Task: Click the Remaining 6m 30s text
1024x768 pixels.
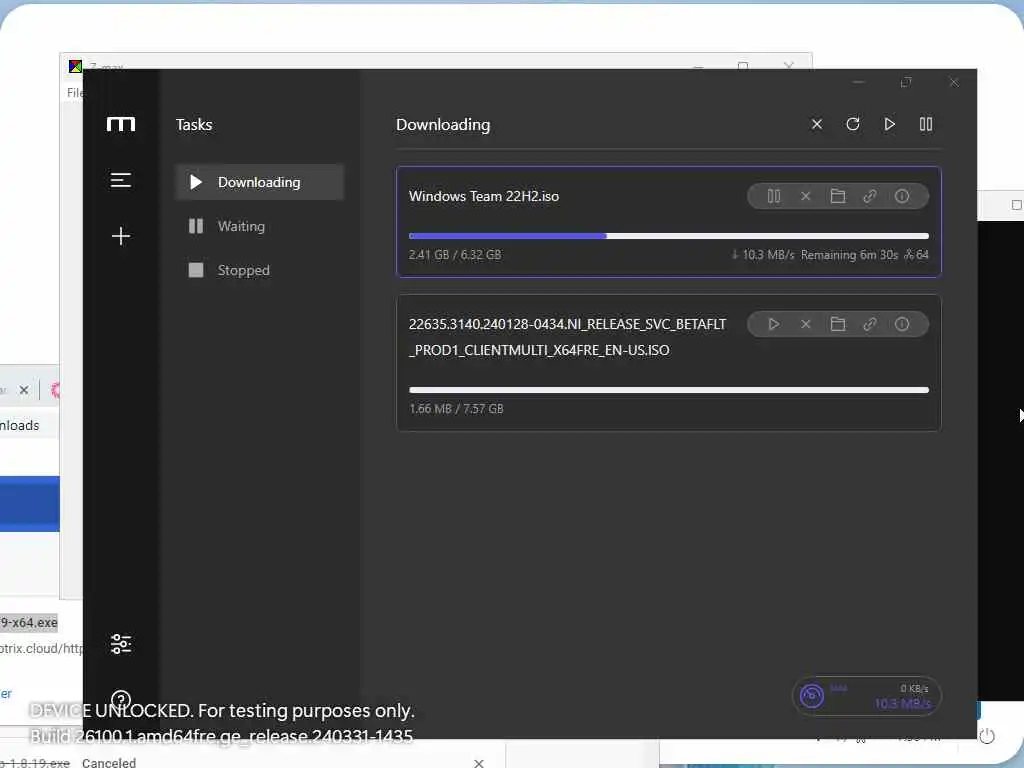Action: click(x=849, y=255)
